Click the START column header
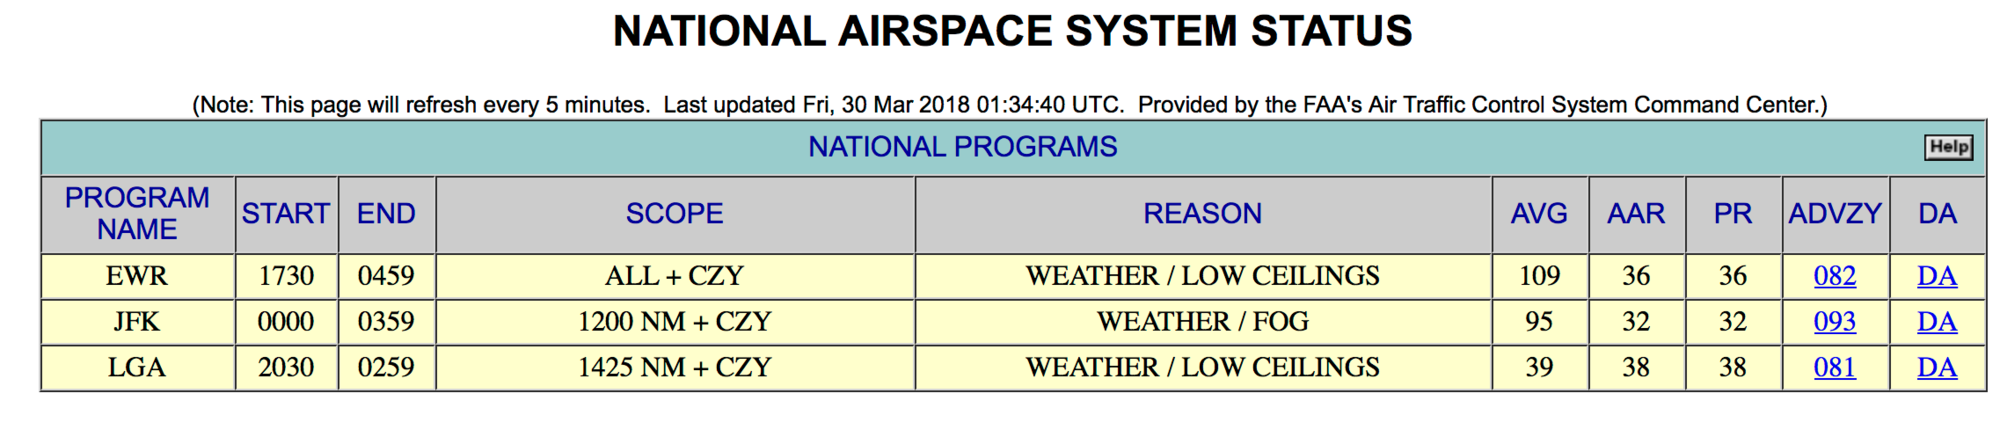Screen dimensions: 2000x422 (286, 214)
